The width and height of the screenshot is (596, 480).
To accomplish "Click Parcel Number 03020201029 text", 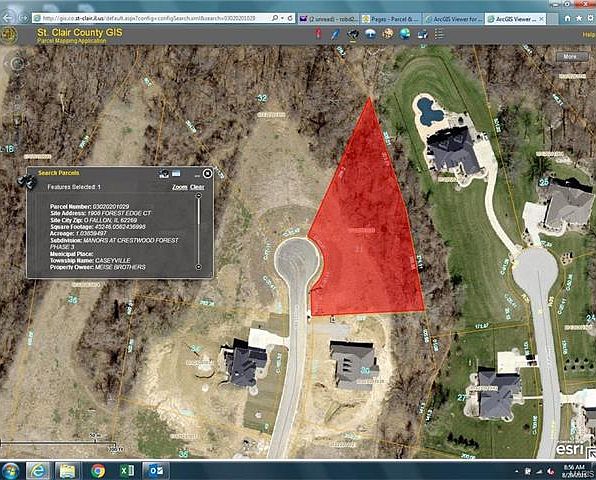I will click(89, 206).
